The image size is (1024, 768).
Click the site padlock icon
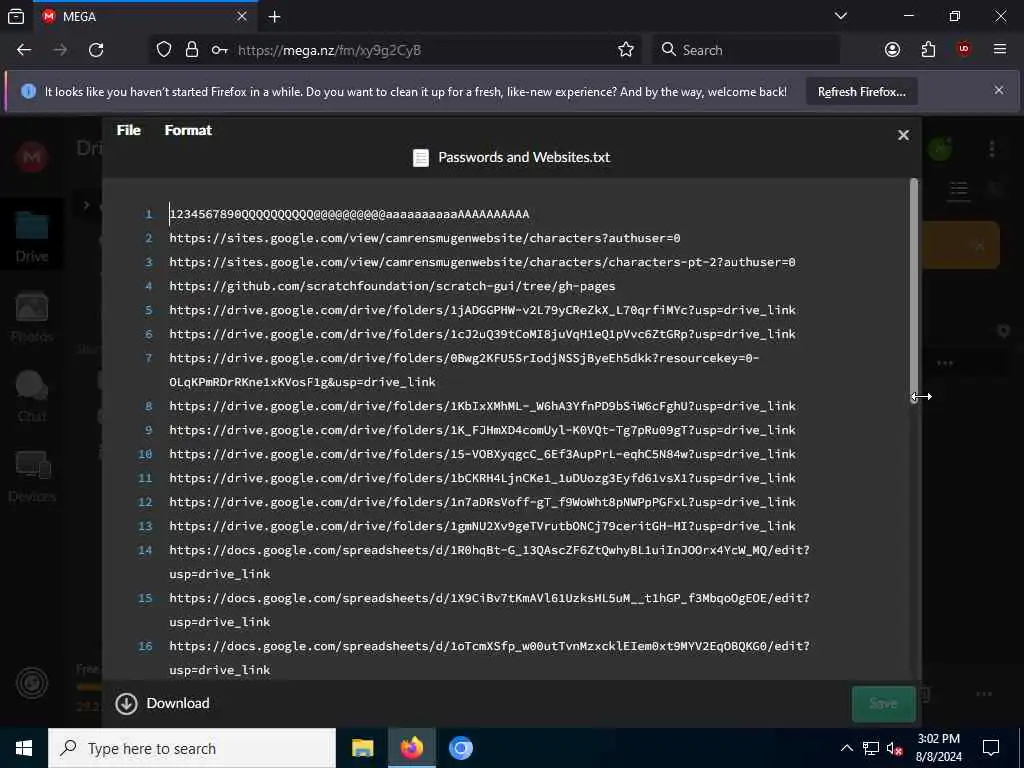(x=191, y=50)
